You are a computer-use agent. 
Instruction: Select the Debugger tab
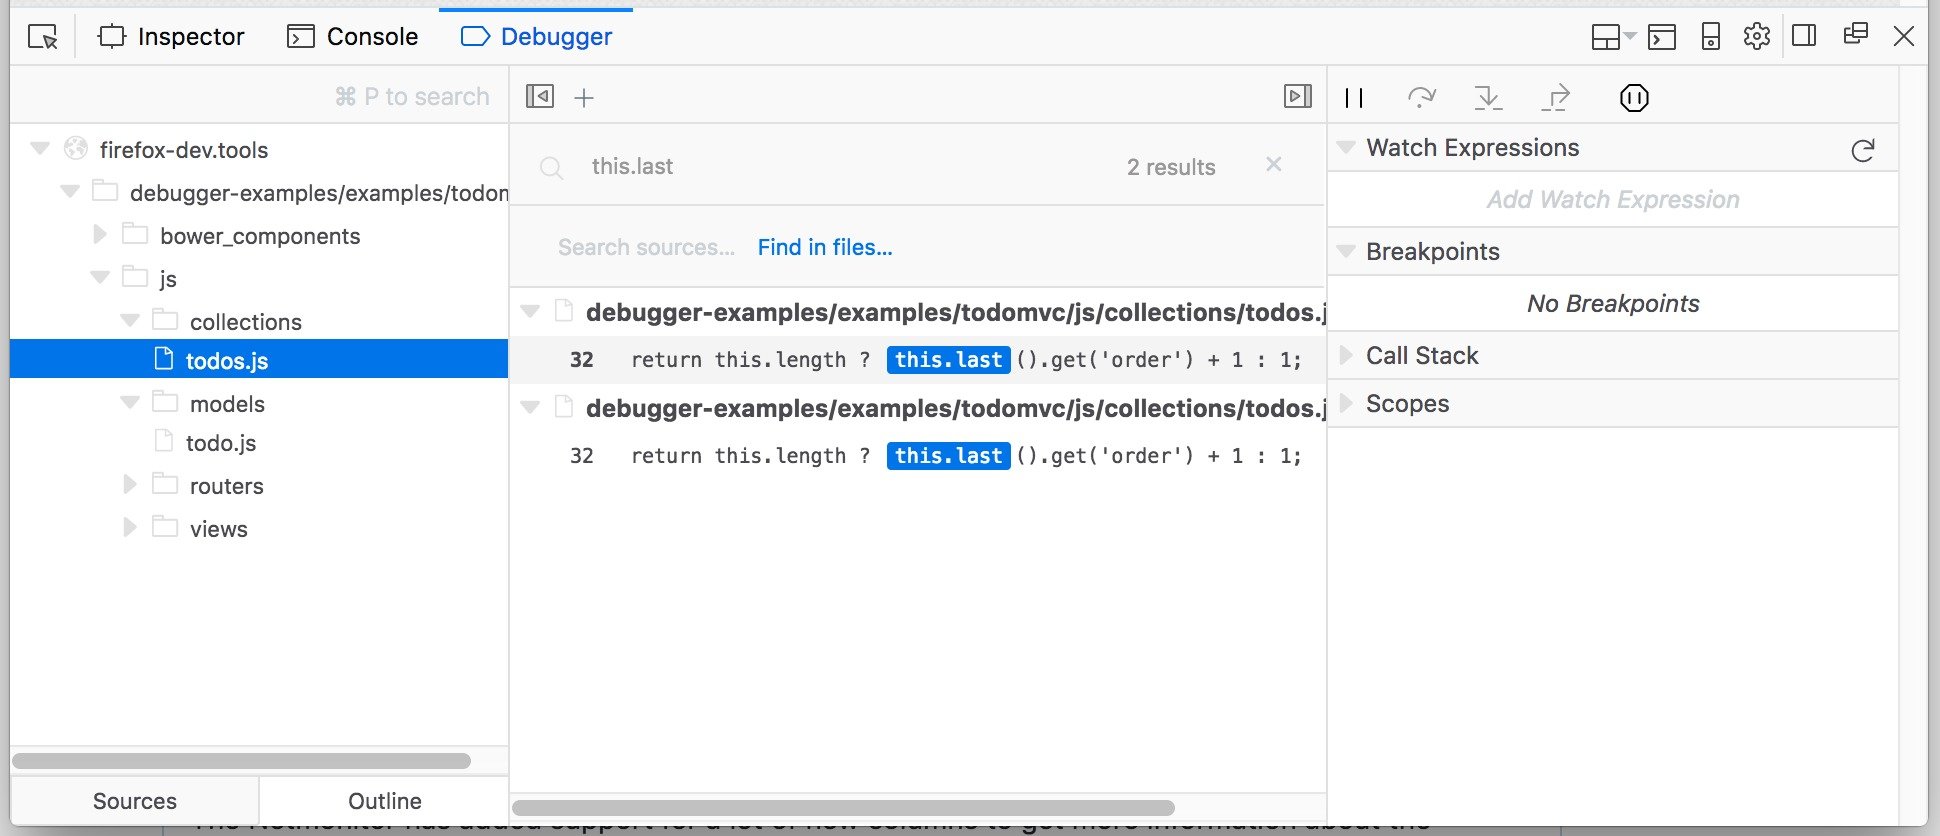(536, 37)
